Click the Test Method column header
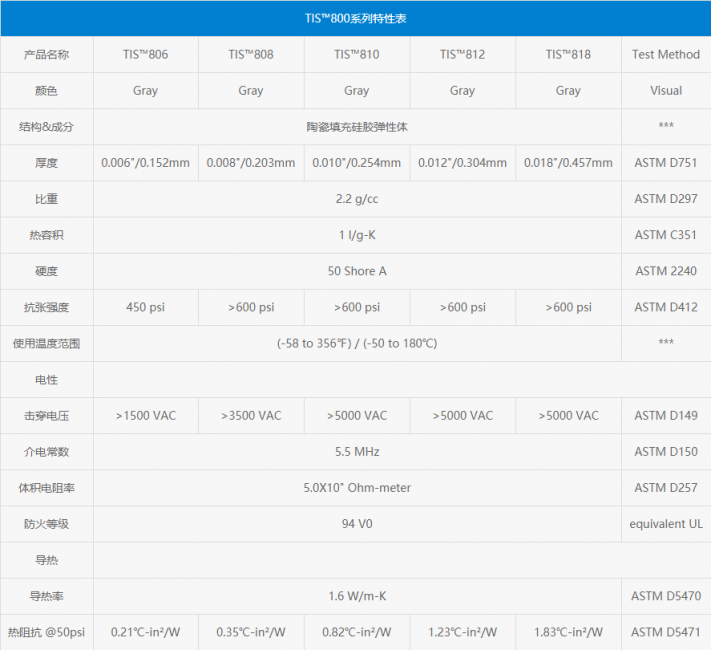Image resolution: width=711 pixels, height=650 pixels. pos(666,54)
